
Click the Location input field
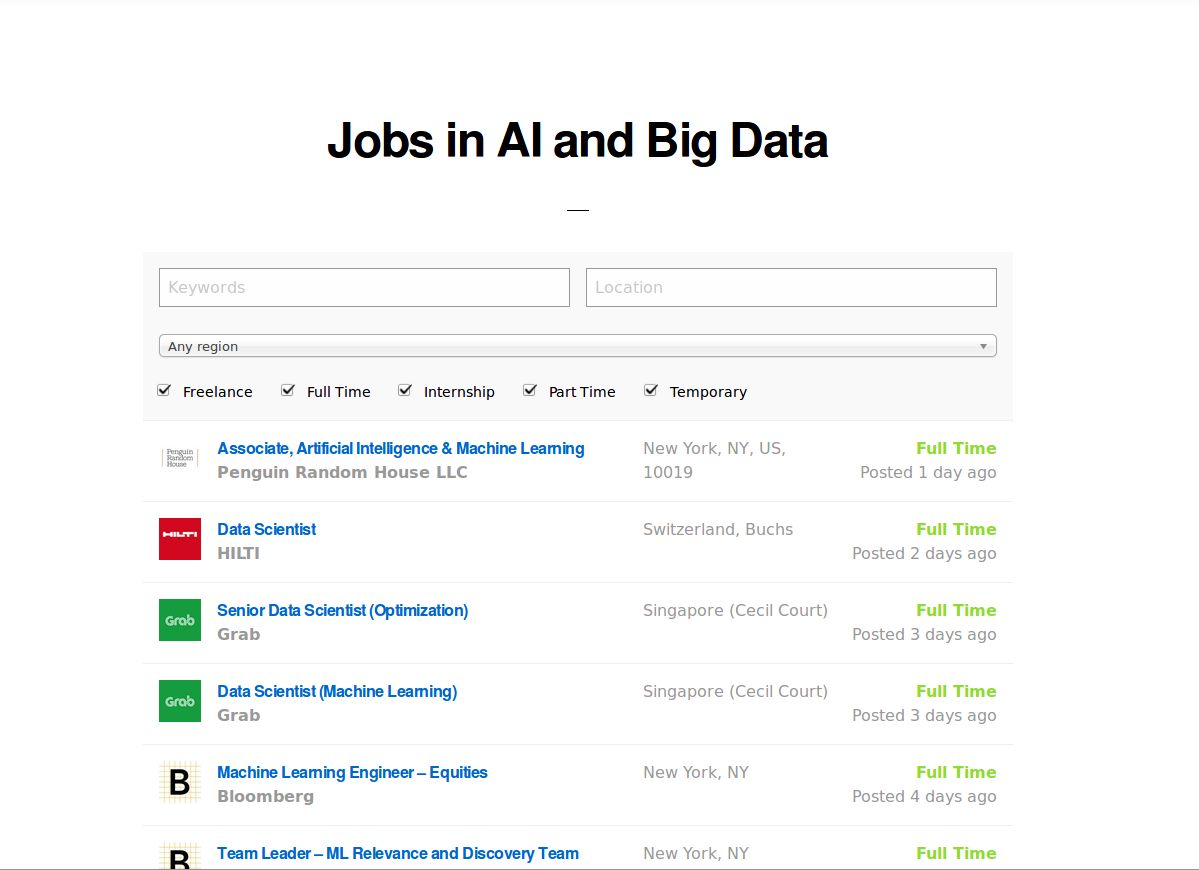click(790, 287)
